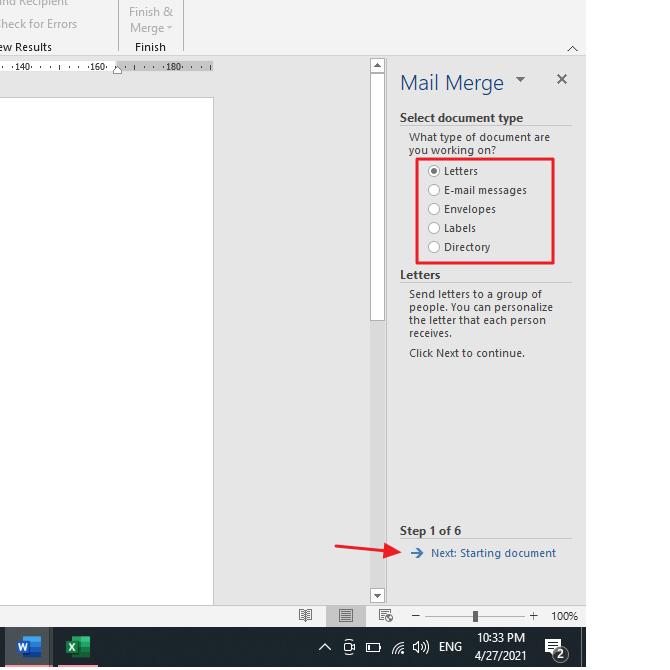Viewport: 670px width, 670px height.
Task: Click the zoom in plus button
Action: point(533,616)
